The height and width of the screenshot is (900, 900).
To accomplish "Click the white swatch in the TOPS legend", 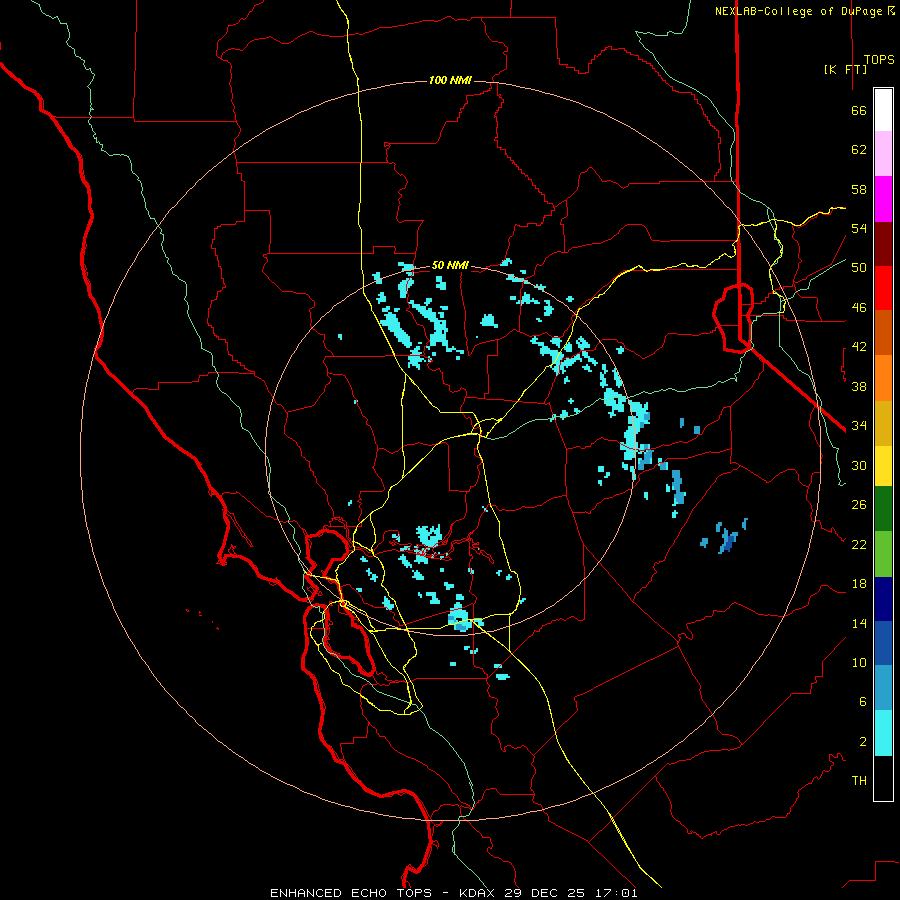I will 883,110.
